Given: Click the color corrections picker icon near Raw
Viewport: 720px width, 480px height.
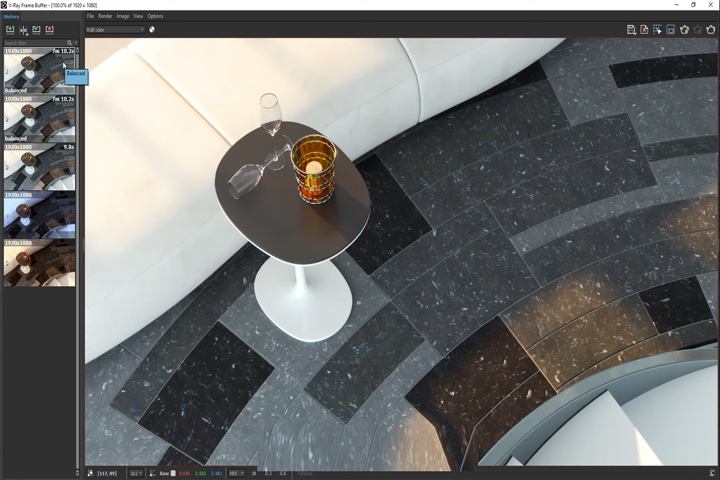Looking at the screenshot, I should (152, 473).
